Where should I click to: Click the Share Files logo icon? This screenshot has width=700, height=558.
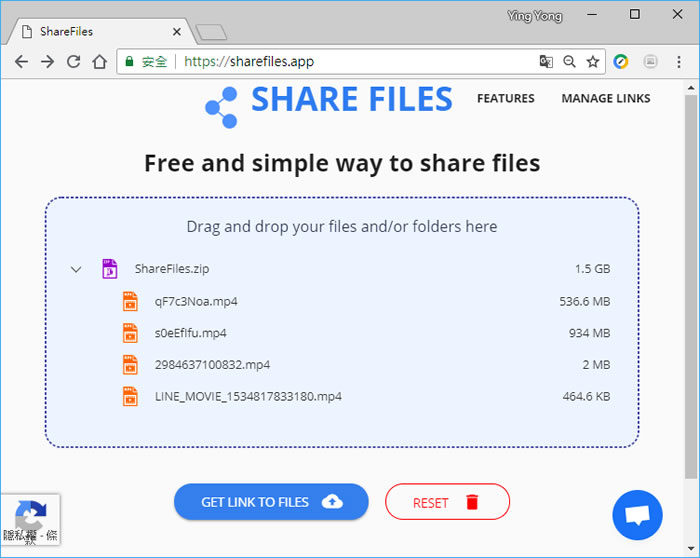(221, 108)
